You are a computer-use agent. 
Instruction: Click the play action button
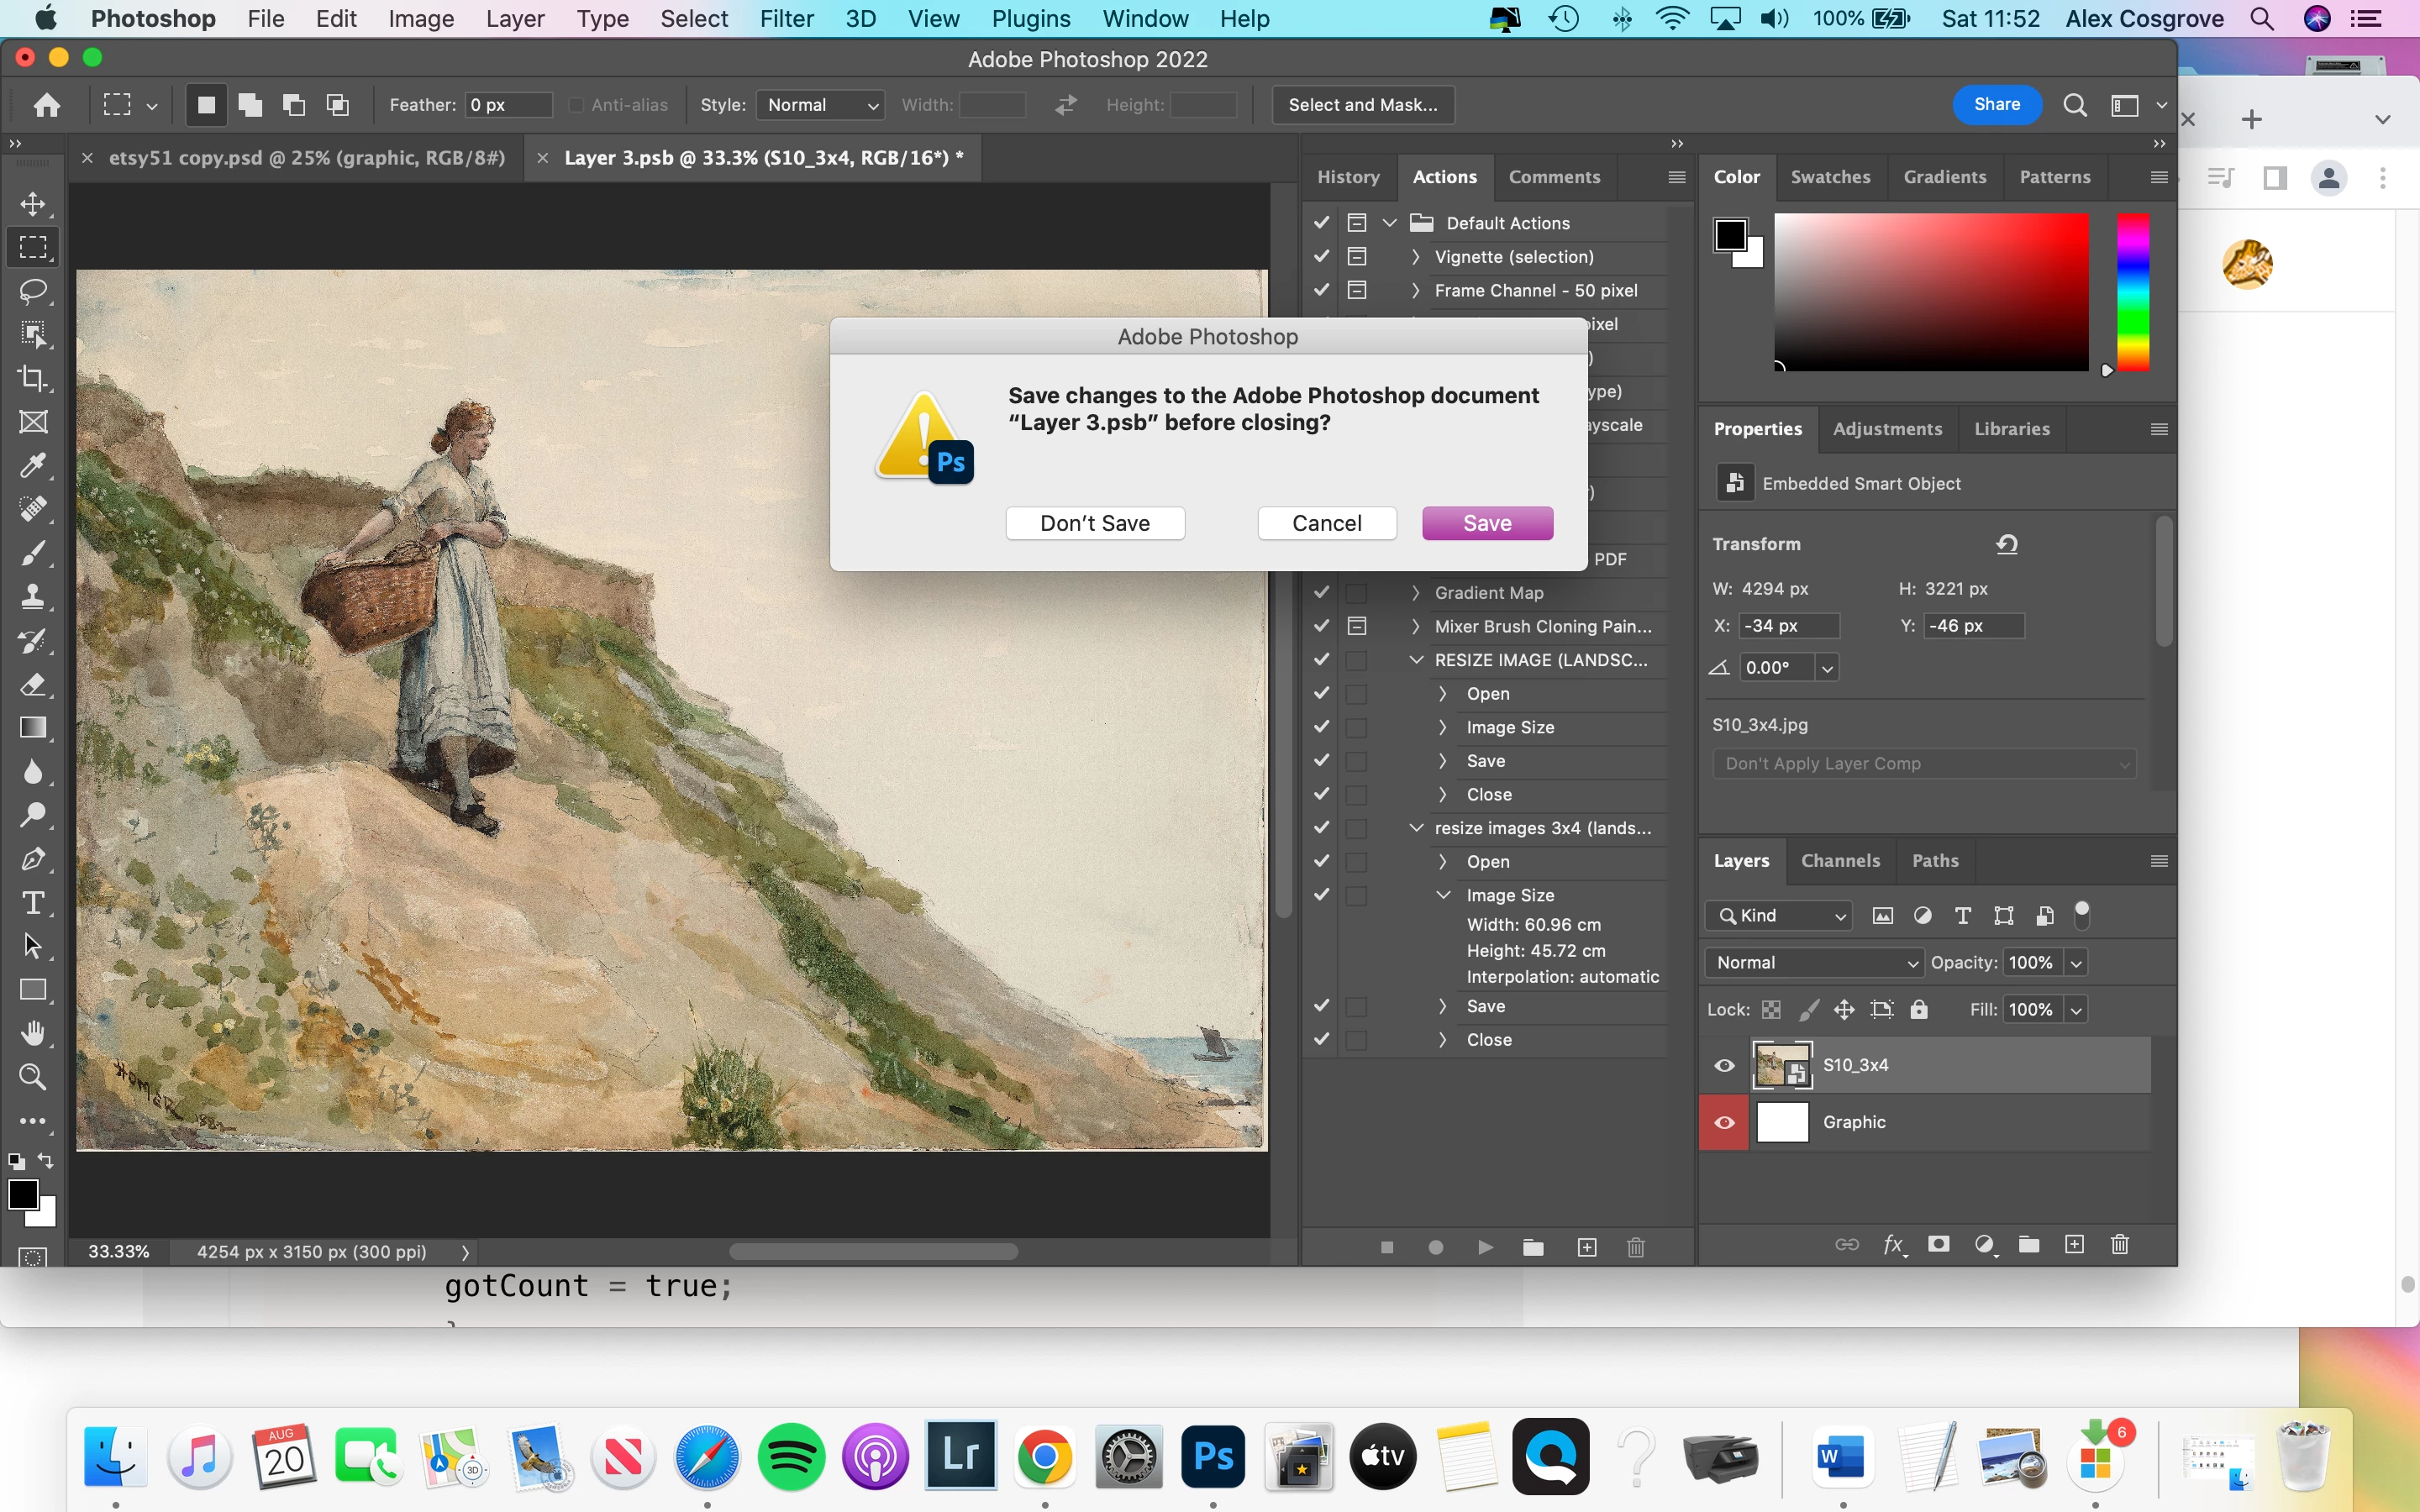1485,1247
